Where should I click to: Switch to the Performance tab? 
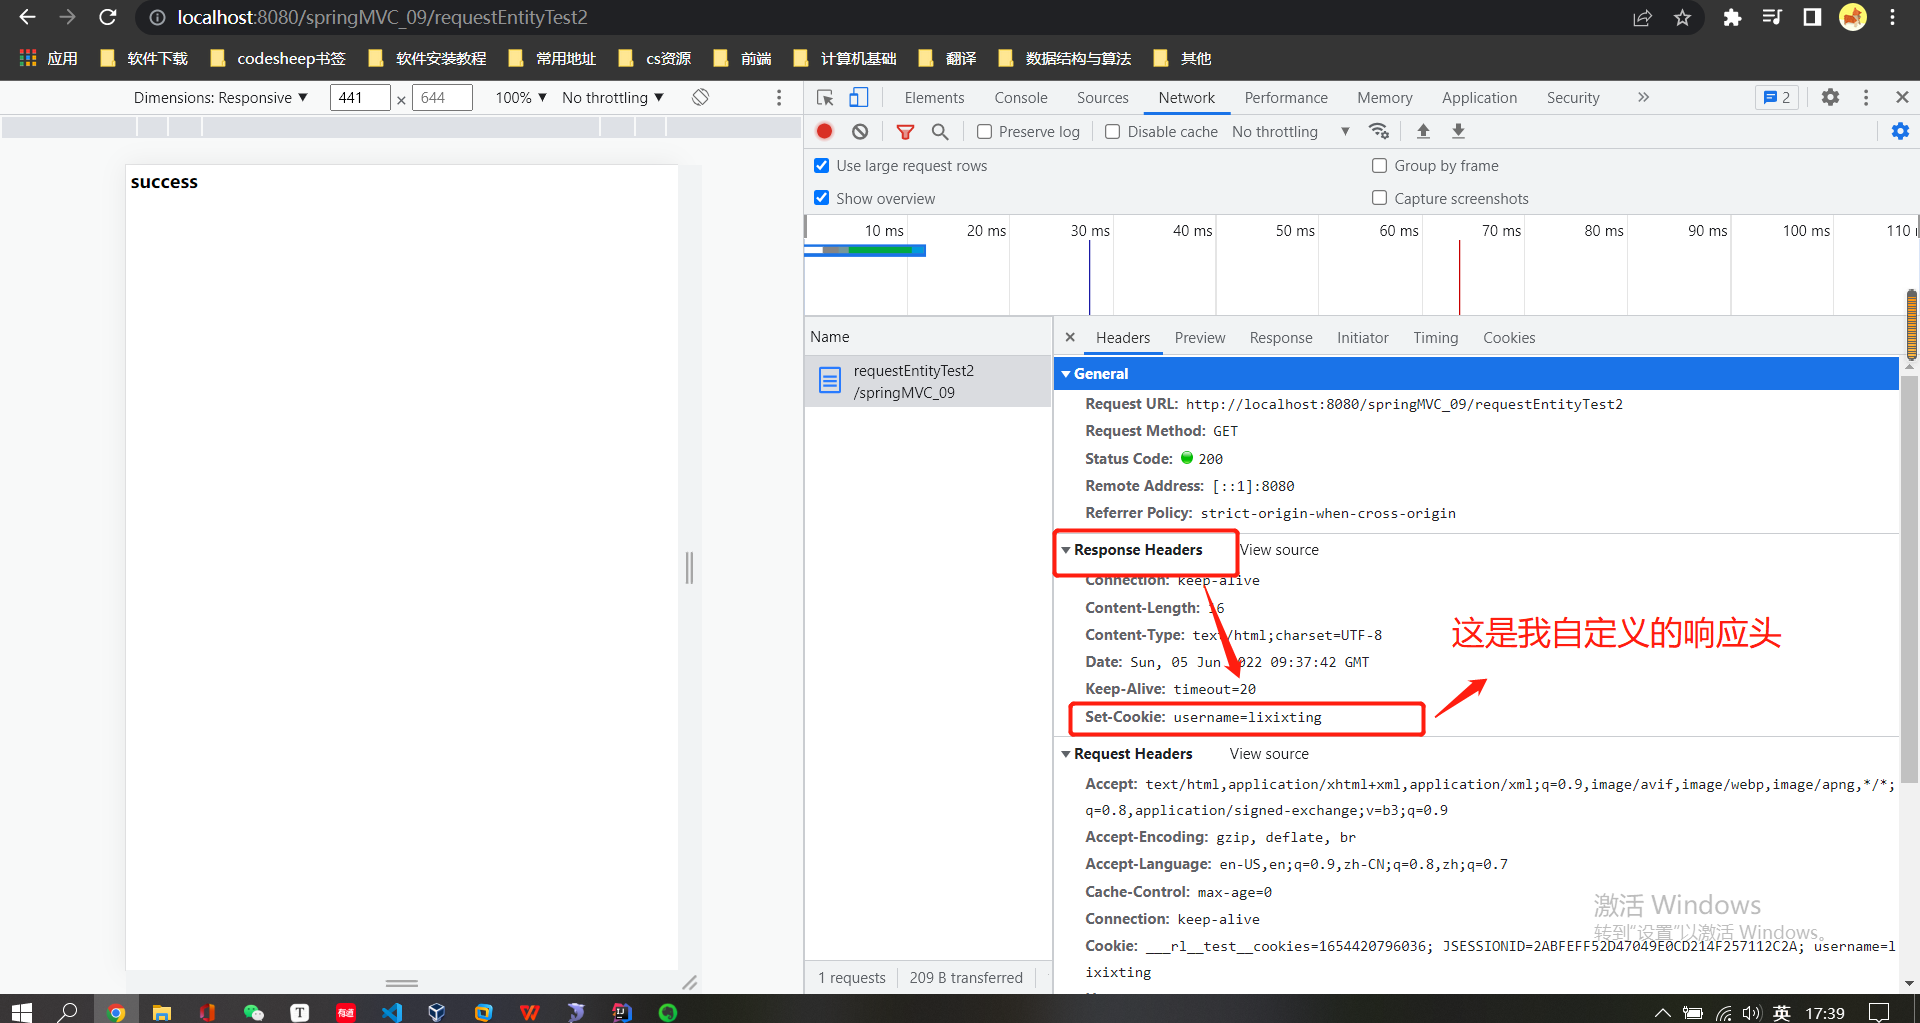1286,98
